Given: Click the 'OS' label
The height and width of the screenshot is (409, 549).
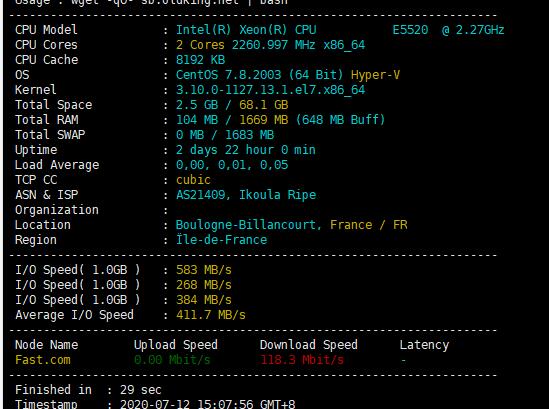Looking at the screenshot, I should 22,75.
